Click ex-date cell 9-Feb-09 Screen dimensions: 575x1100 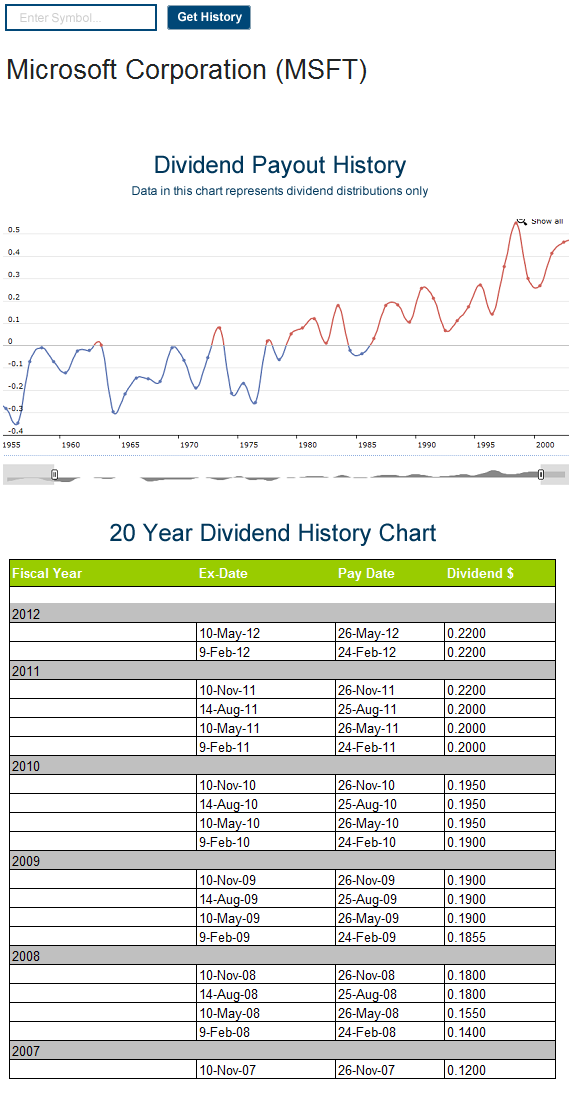click(x=266, y=937)
